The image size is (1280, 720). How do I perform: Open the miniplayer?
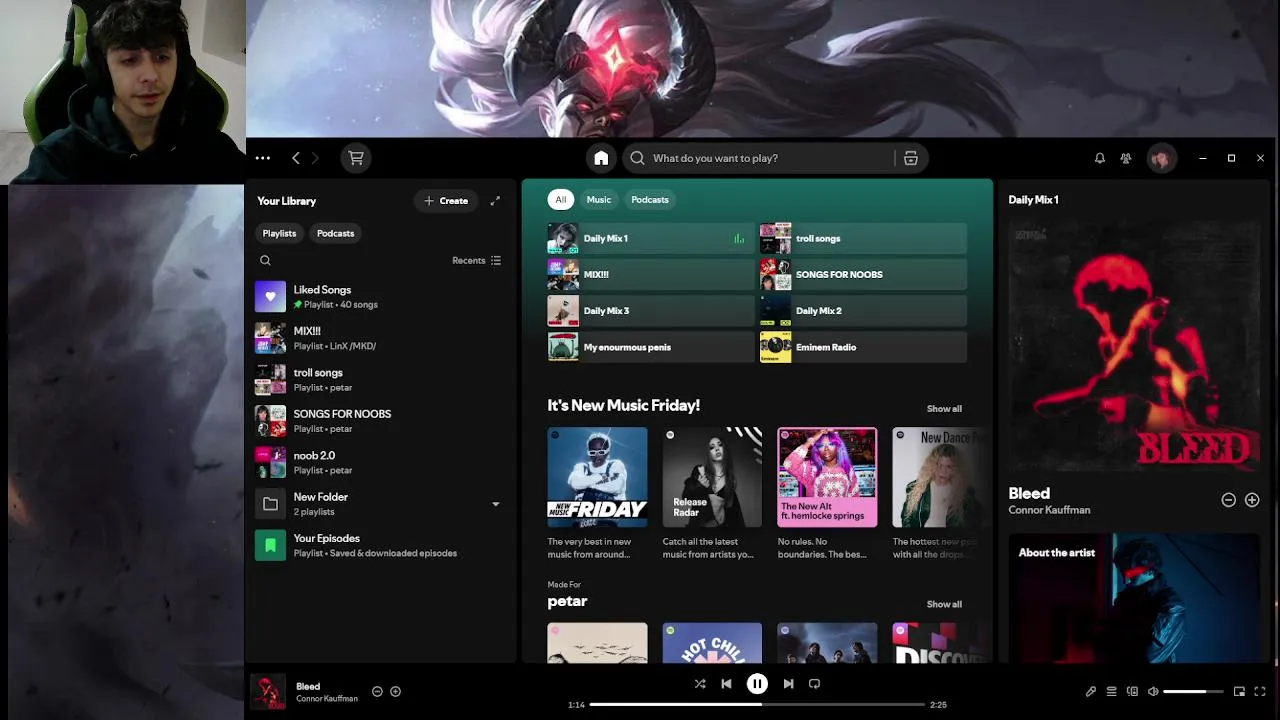[1239, 691]
